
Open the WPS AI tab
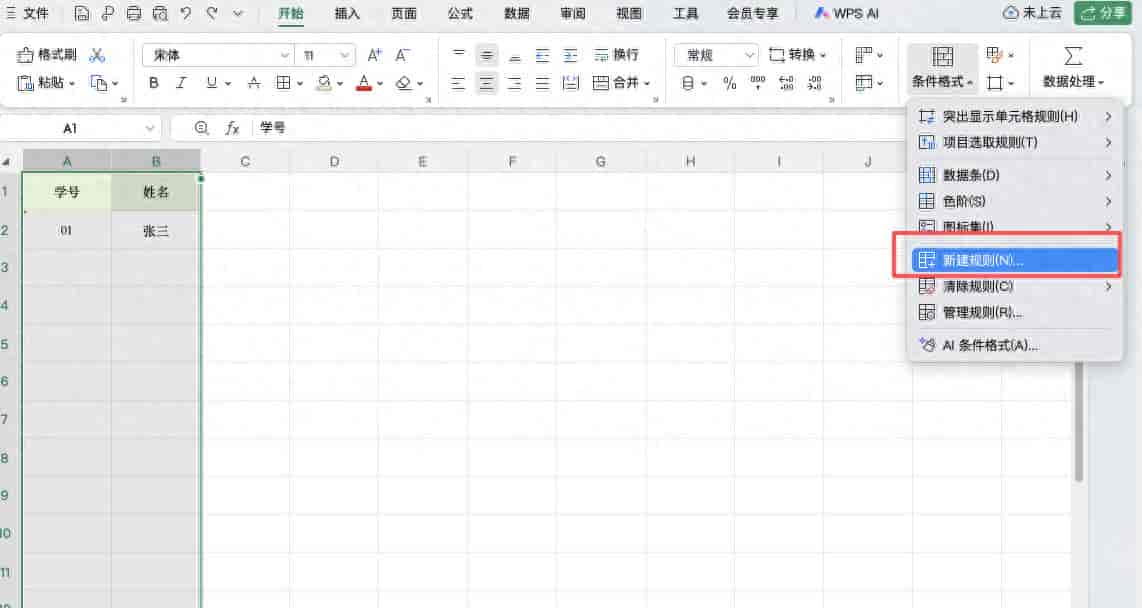[846, 13]
